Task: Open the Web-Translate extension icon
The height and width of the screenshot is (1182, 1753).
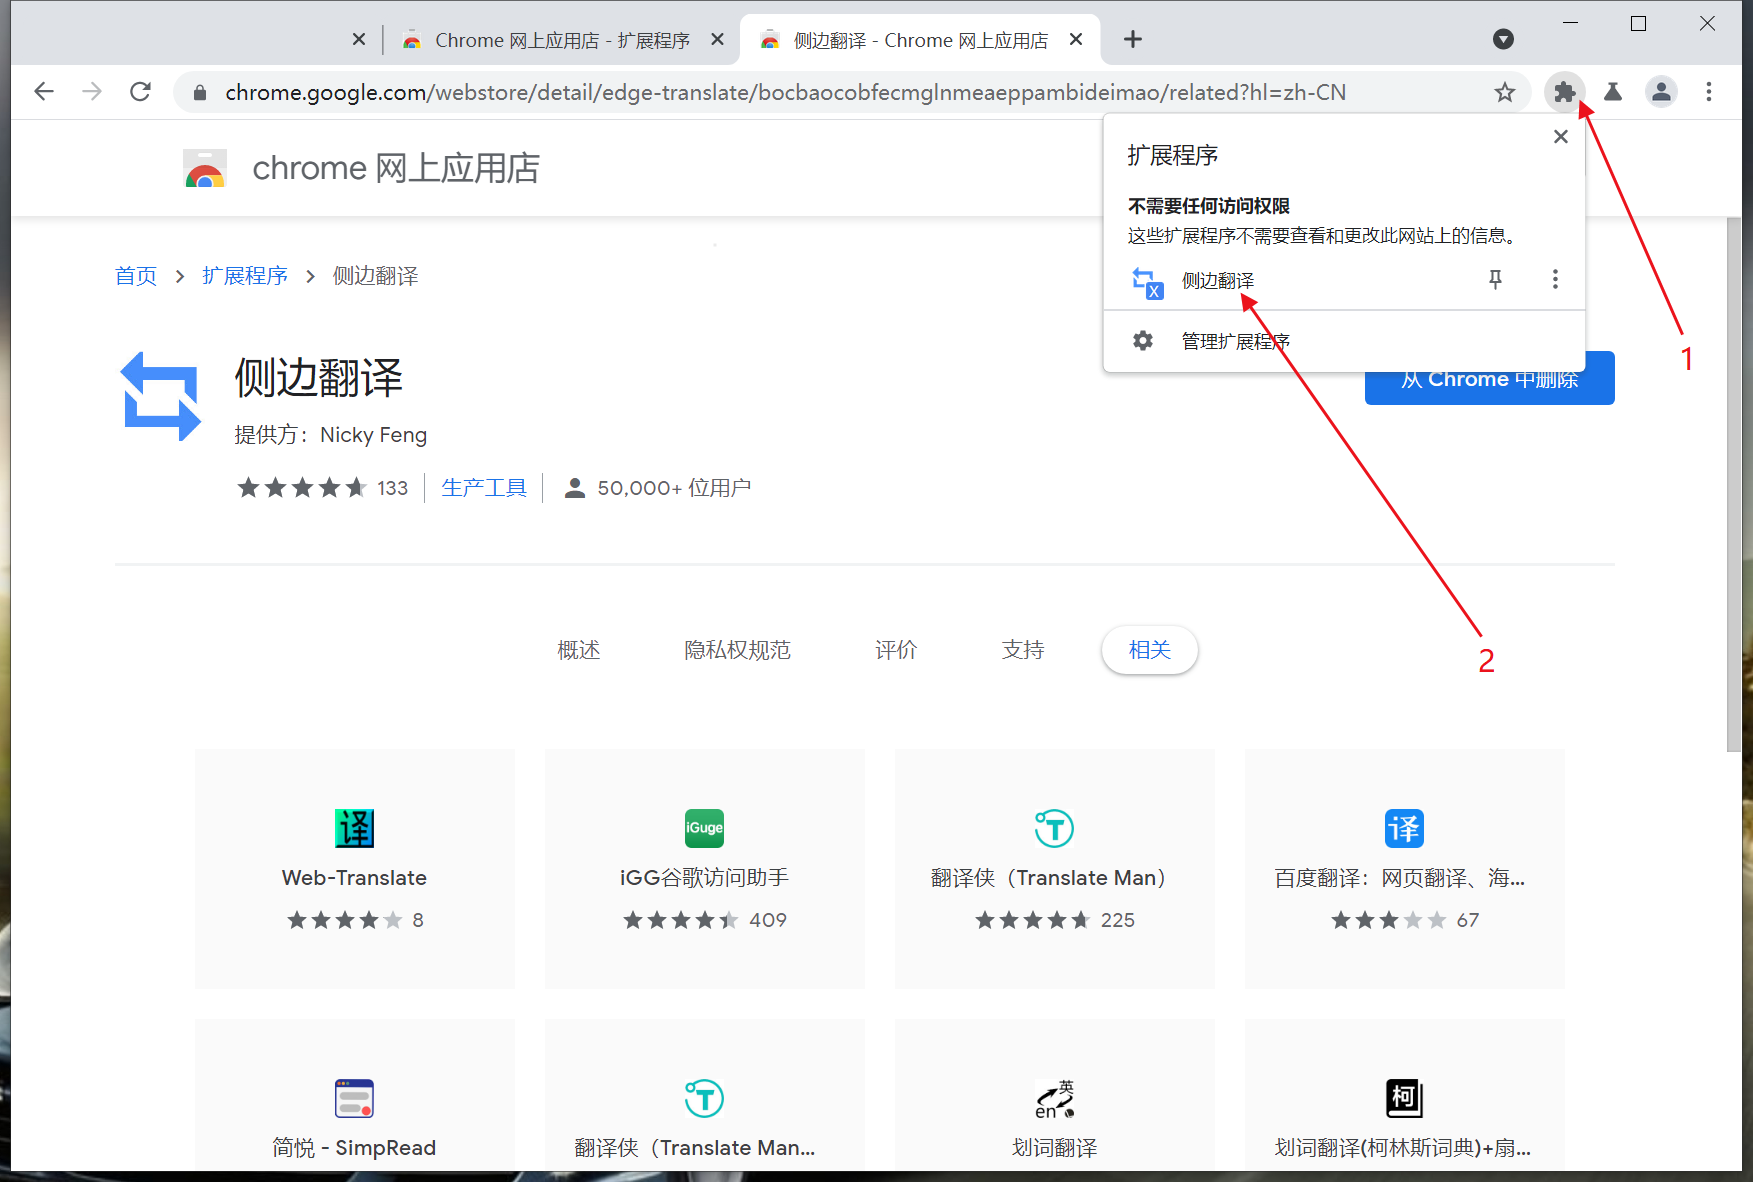Action: pos(354,828)
